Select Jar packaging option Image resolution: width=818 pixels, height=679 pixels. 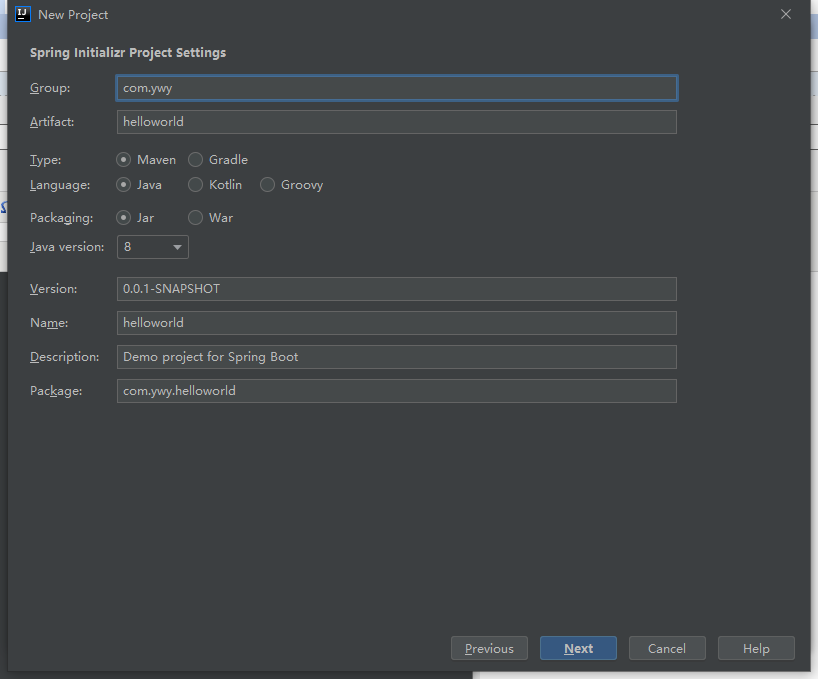[124, 218]
